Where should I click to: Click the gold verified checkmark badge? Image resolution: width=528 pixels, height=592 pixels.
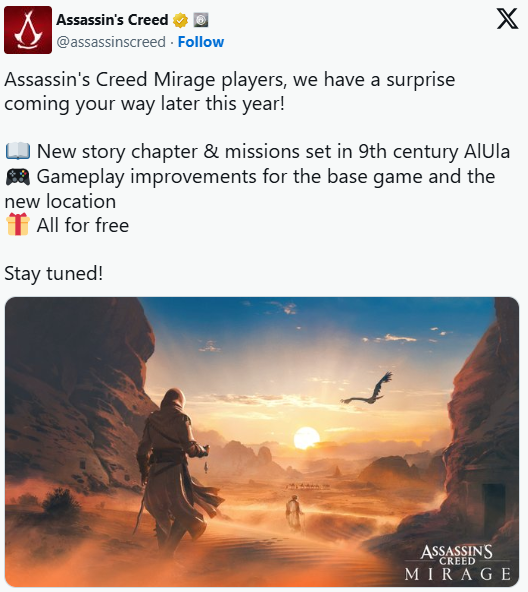tap(181, 20)
